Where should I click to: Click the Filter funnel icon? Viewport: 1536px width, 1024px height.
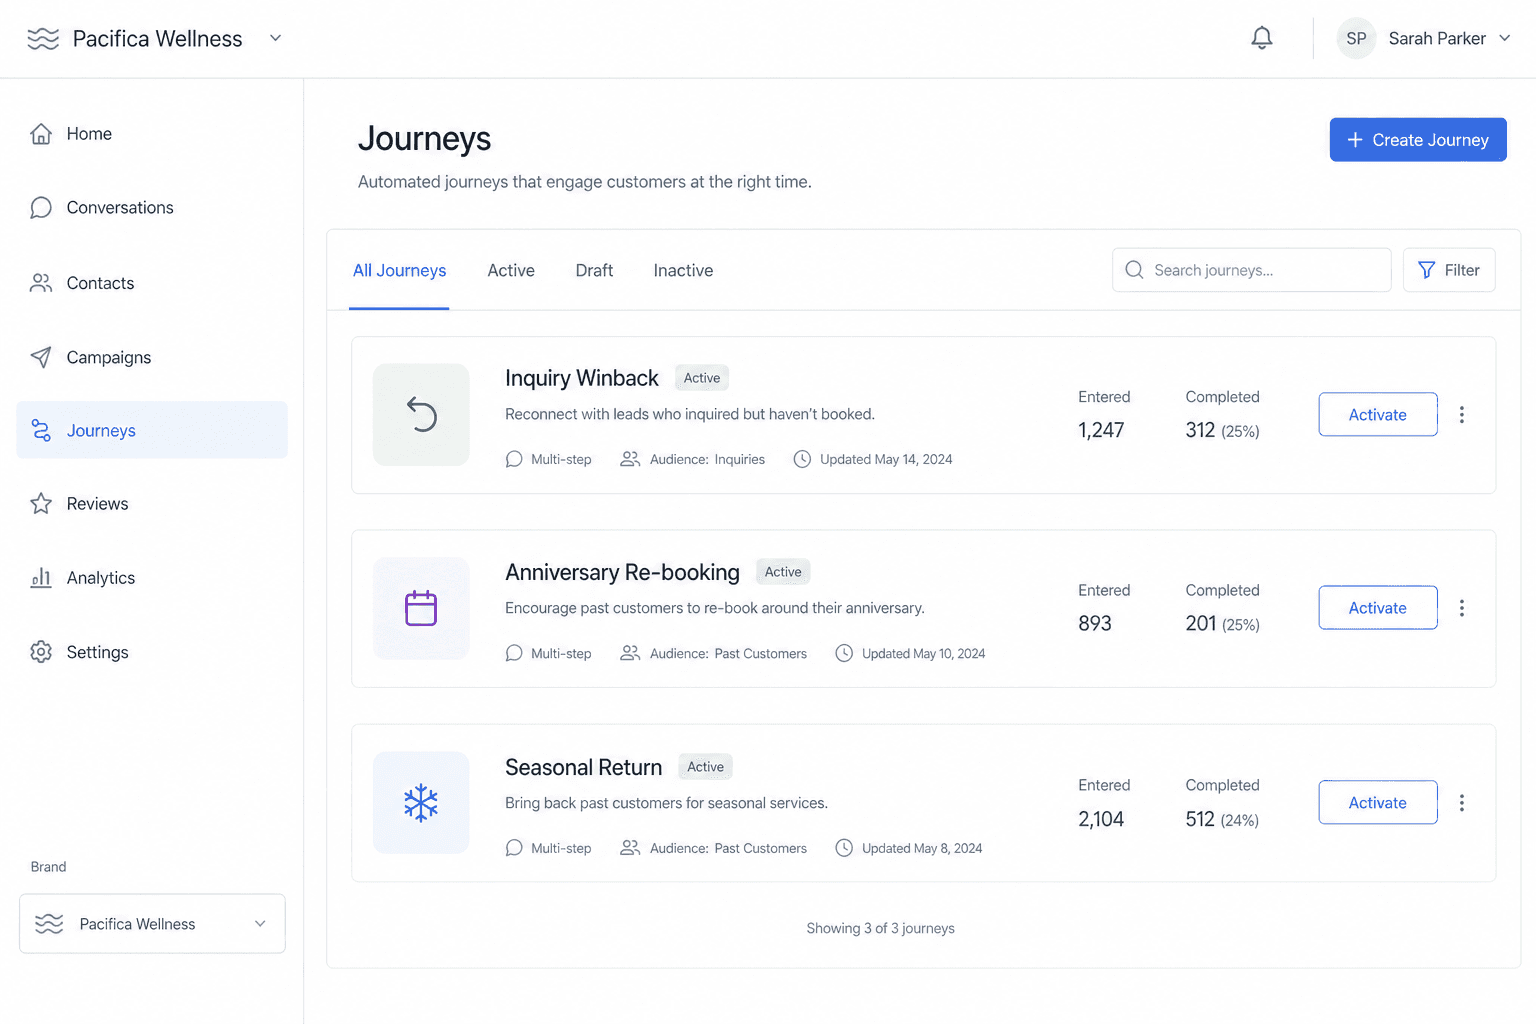1427,270
